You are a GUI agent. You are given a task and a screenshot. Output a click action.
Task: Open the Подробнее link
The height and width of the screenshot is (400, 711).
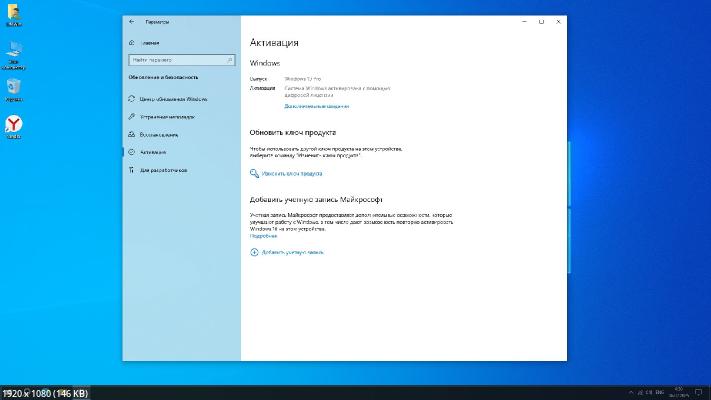click(263, 236)
